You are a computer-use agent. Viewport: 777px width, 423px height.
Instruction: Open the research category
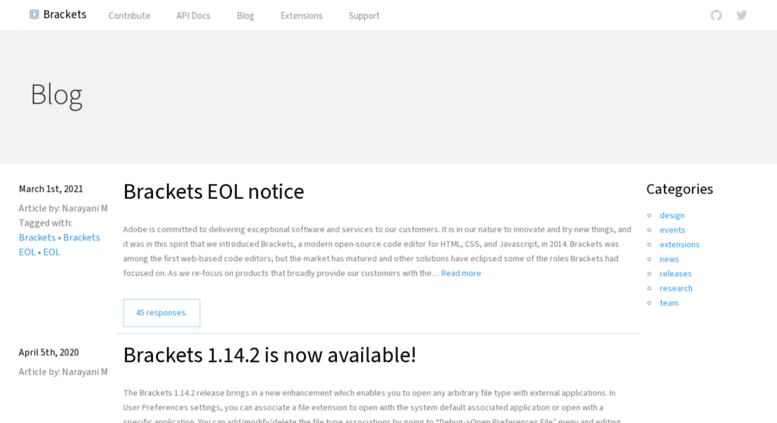676,288
